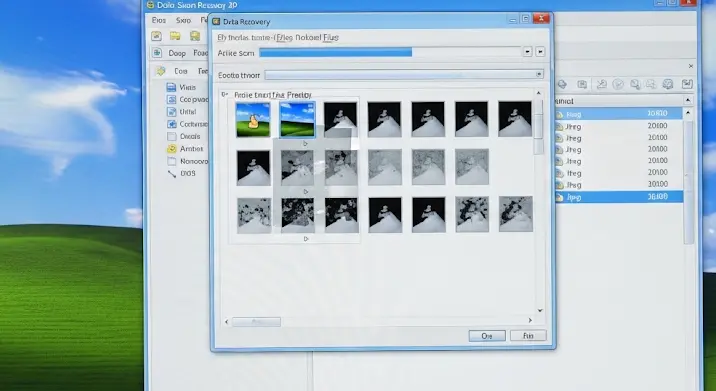Select Oxcois in the sidebar list
The width and height of the screenshot is (716, 391).
coord(190,136)
